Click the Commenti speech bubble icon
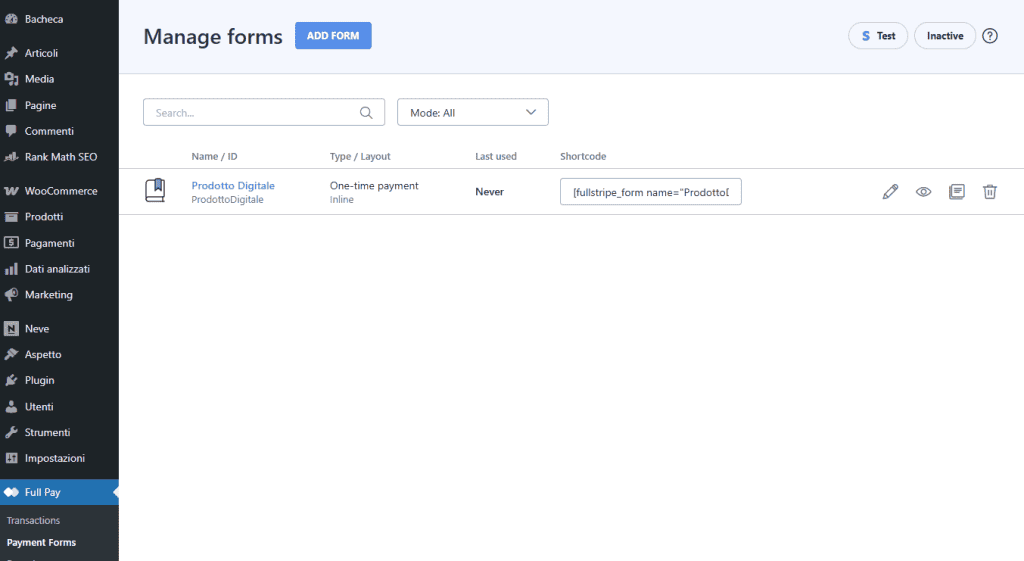Viewport: 1024px width, 561px height. tap(11, 131)
